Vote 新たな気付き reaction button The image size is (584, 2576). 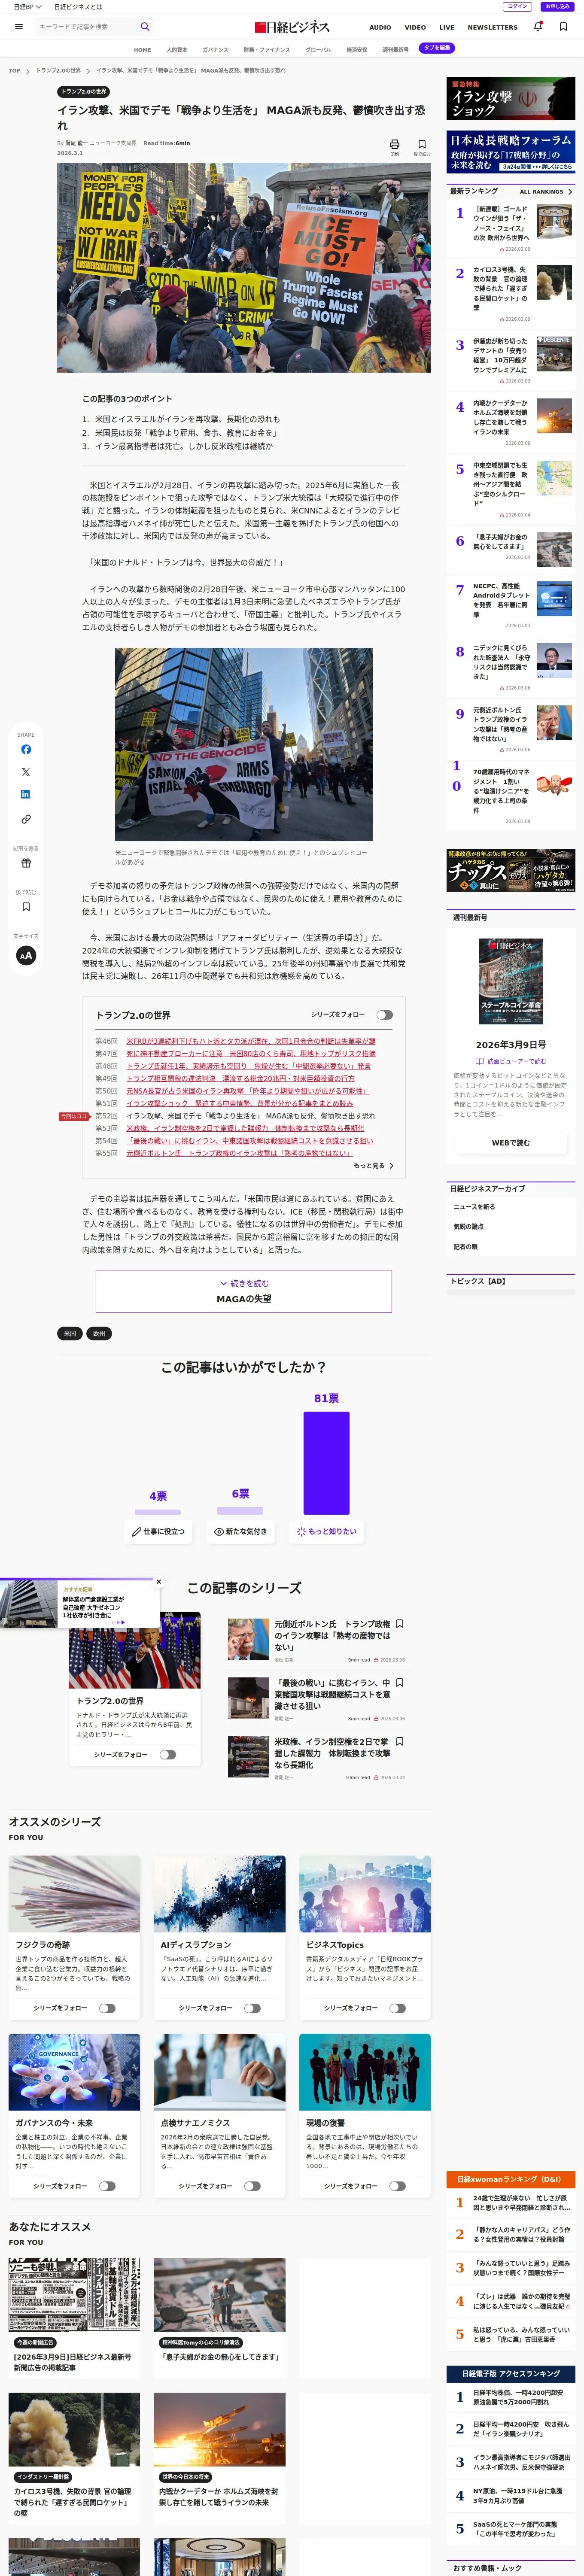coord(241,1531)
